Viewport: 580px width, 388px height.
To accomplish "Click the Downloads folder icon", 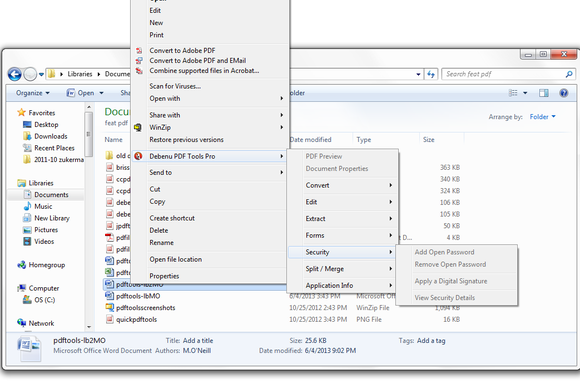I will [x=27, y=136].
